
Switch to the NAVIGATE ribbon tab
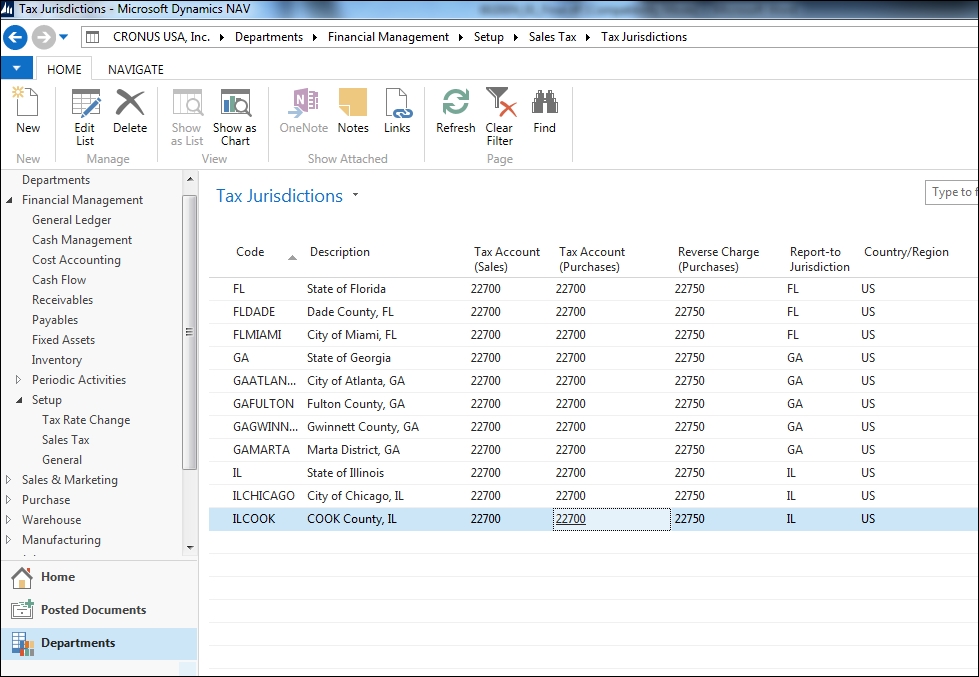[135, 69]
